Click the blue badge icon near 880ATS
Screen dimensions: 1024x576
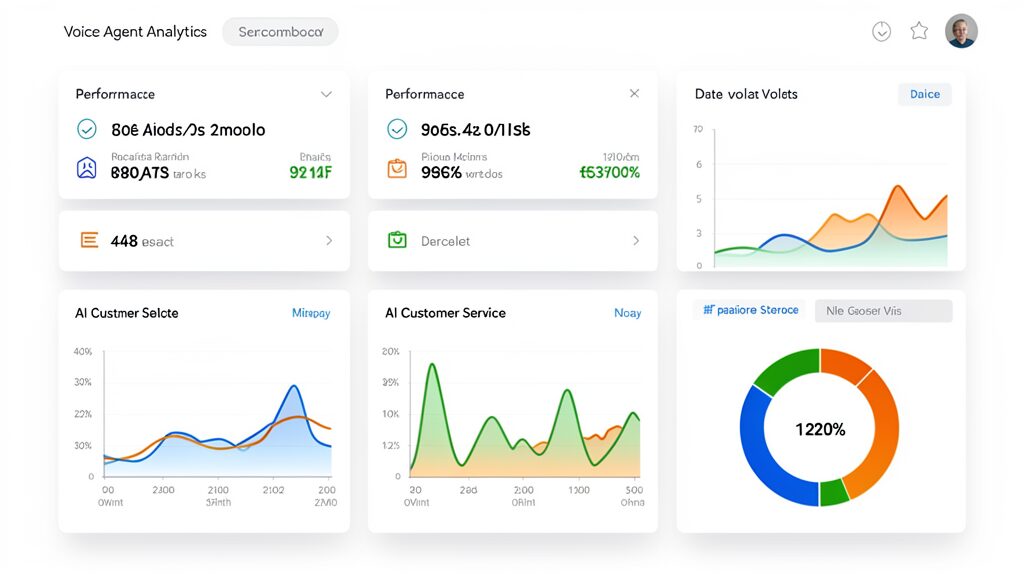click(x=87, y=168)
